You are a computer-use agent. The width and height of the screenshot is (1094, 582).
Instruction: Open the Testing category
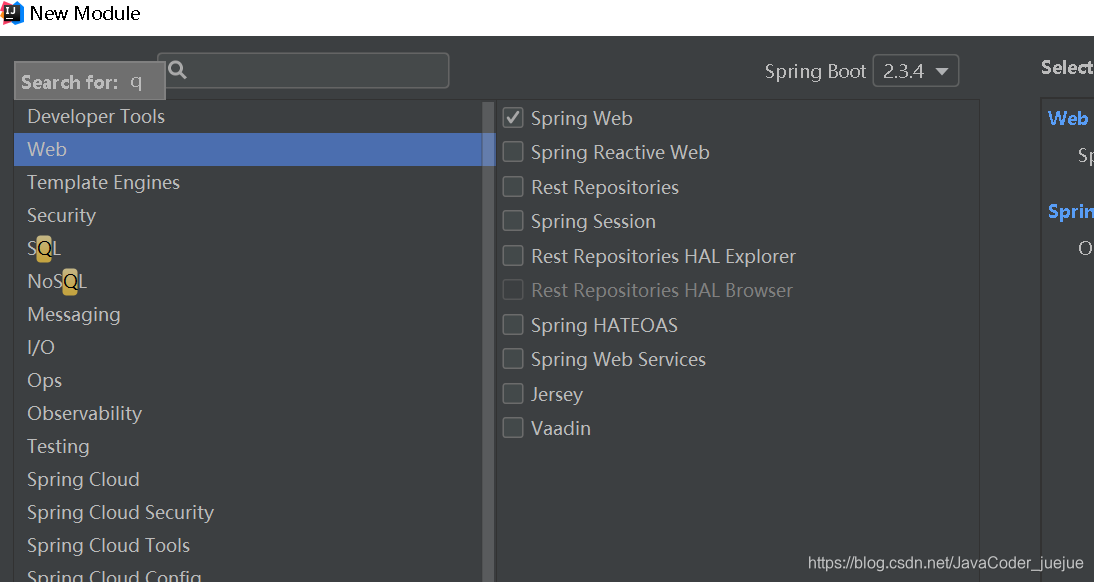[x=248, y=447]
